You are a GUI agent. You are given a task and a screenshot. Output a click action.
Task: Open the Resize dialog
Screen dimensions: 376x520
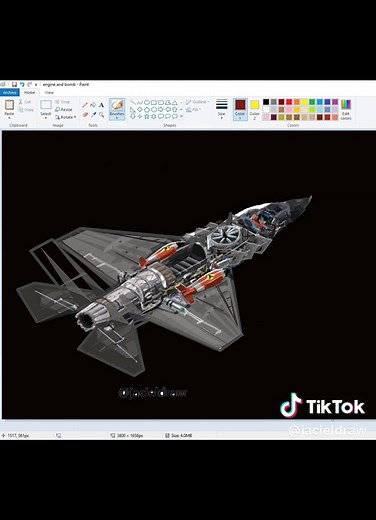(64, 109)
